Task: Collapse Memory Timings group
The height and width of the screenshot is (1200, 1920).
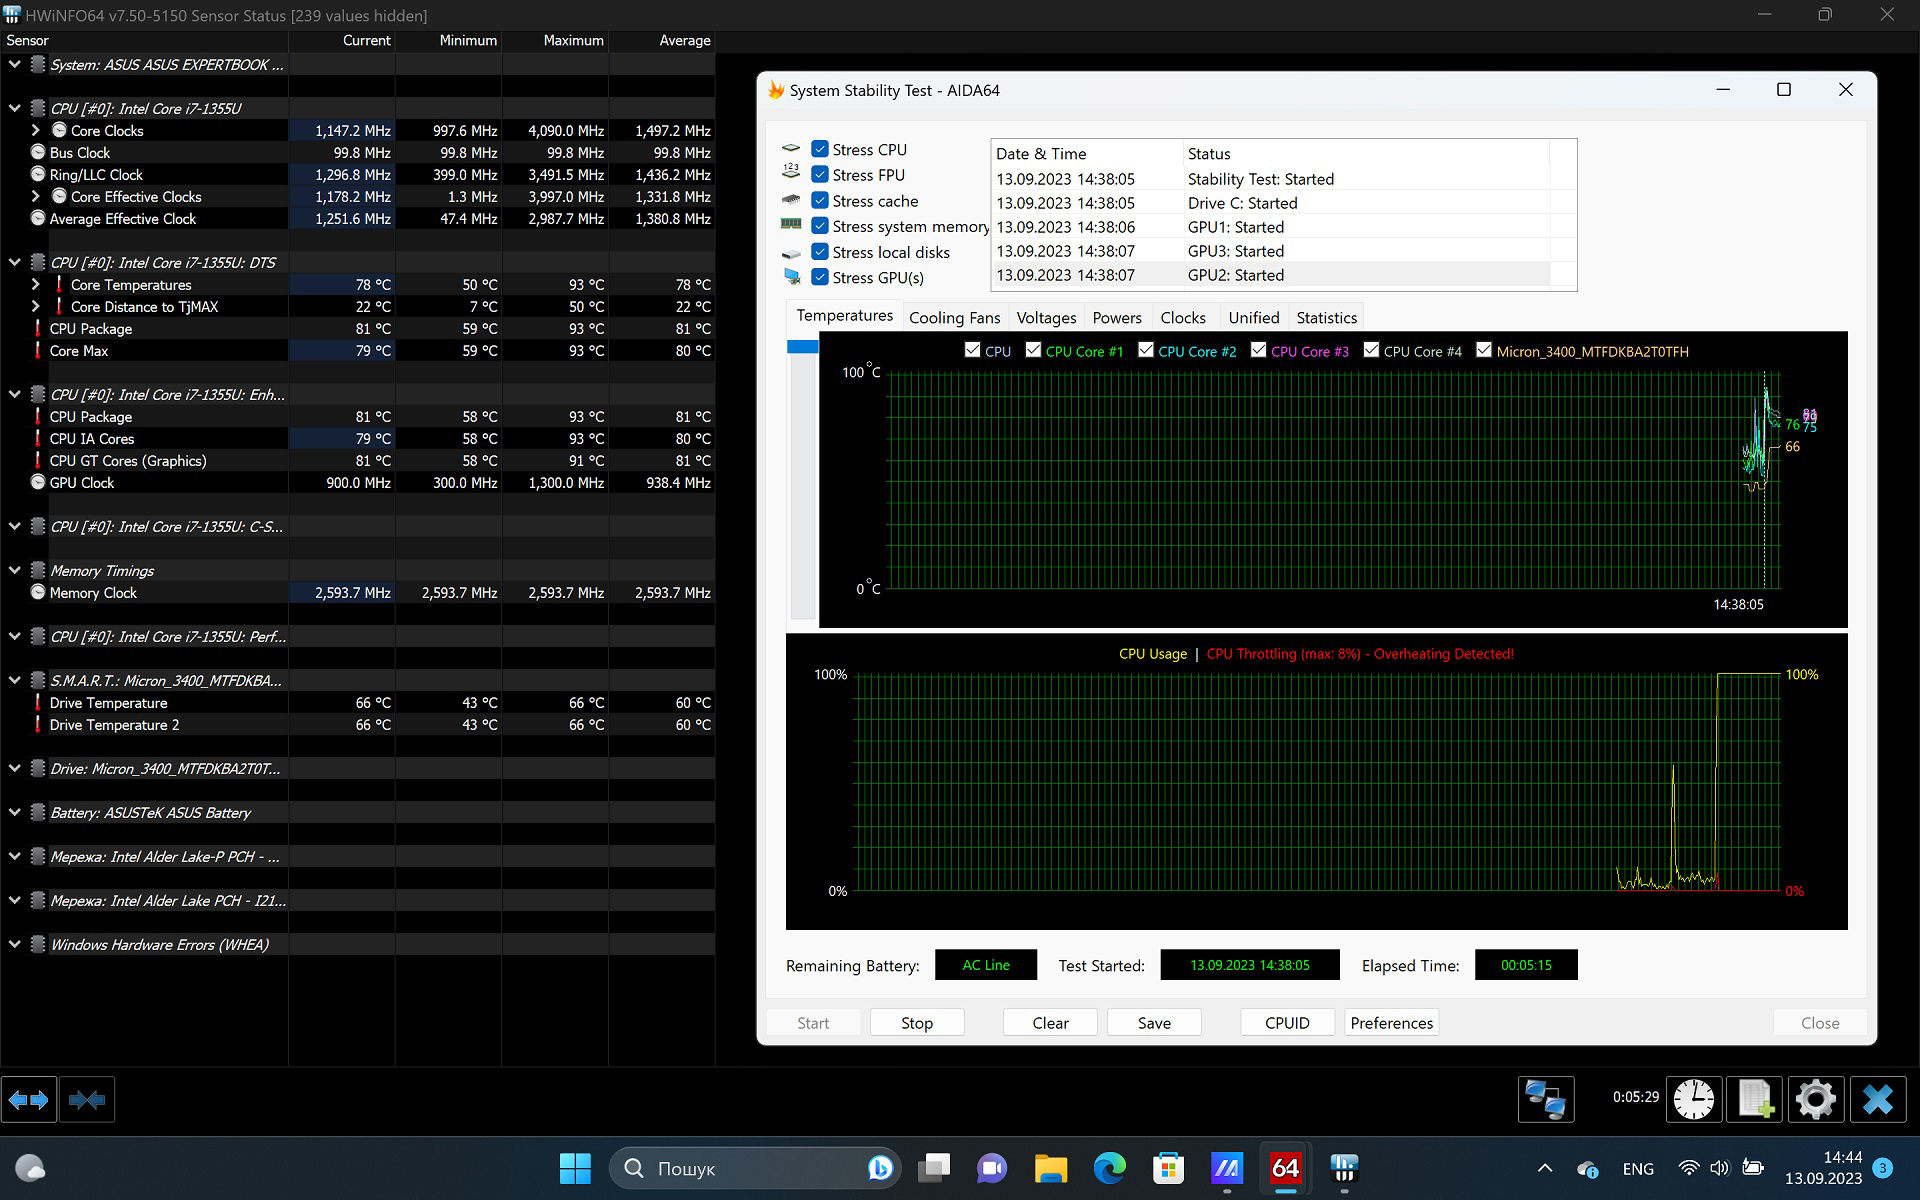Action: tap(14, 570)
